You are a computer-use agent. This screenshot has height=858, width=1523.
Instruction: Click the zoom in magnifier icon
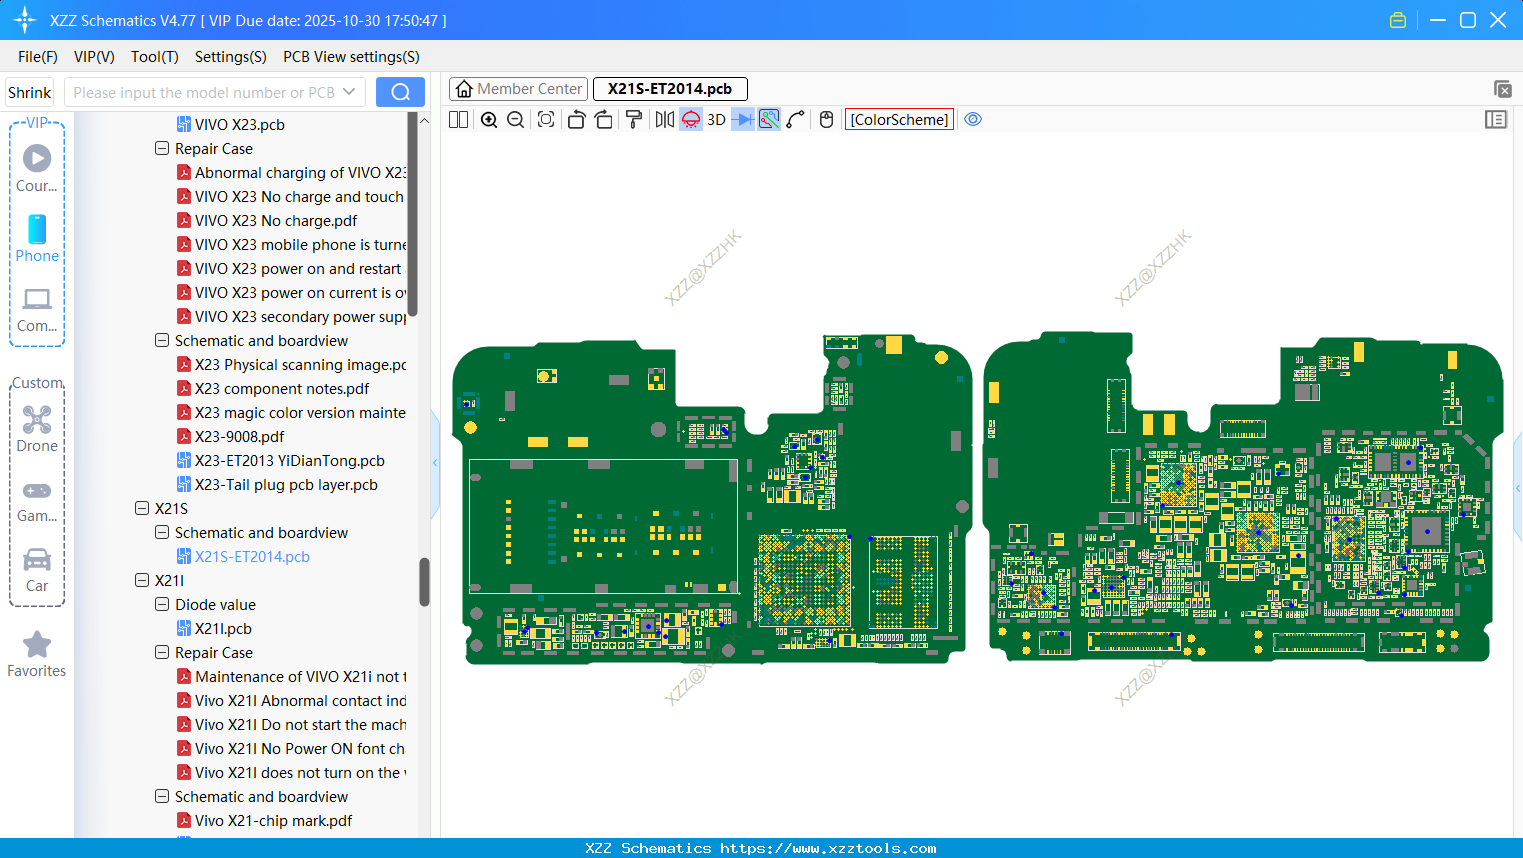click(489, 120)
